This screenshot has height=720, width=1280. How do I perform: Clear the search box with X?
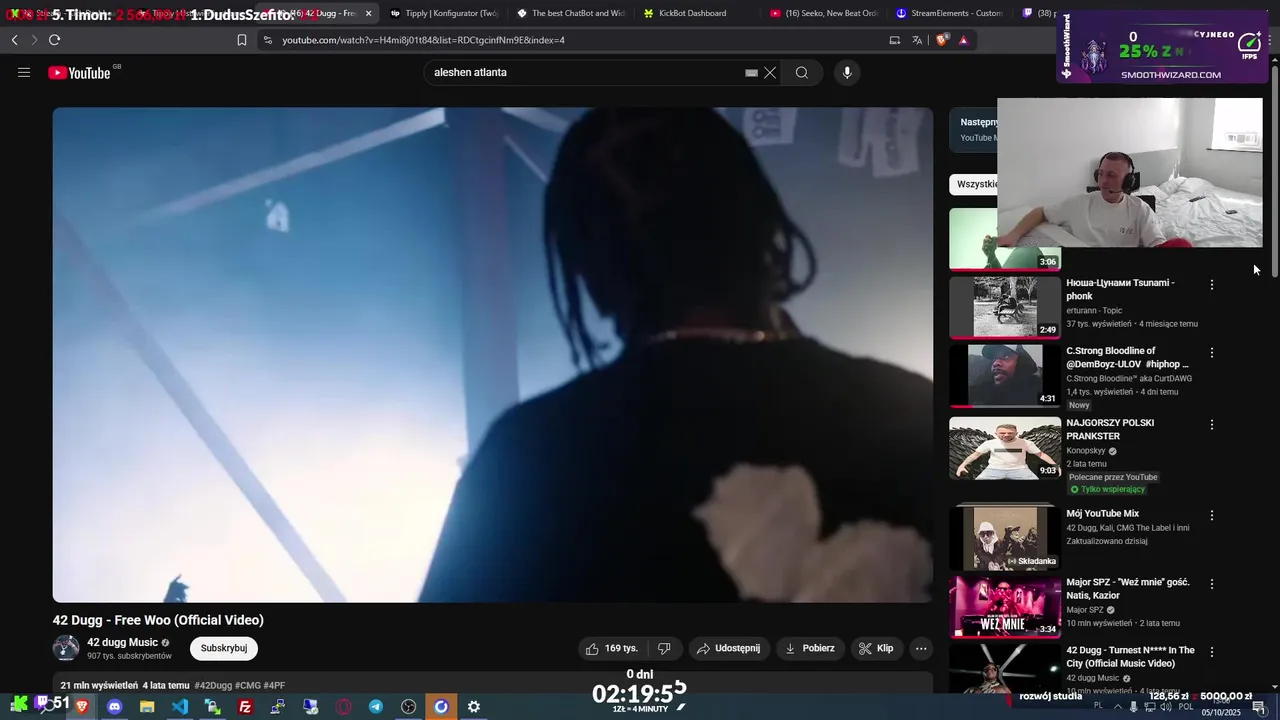tap(770, 72)
